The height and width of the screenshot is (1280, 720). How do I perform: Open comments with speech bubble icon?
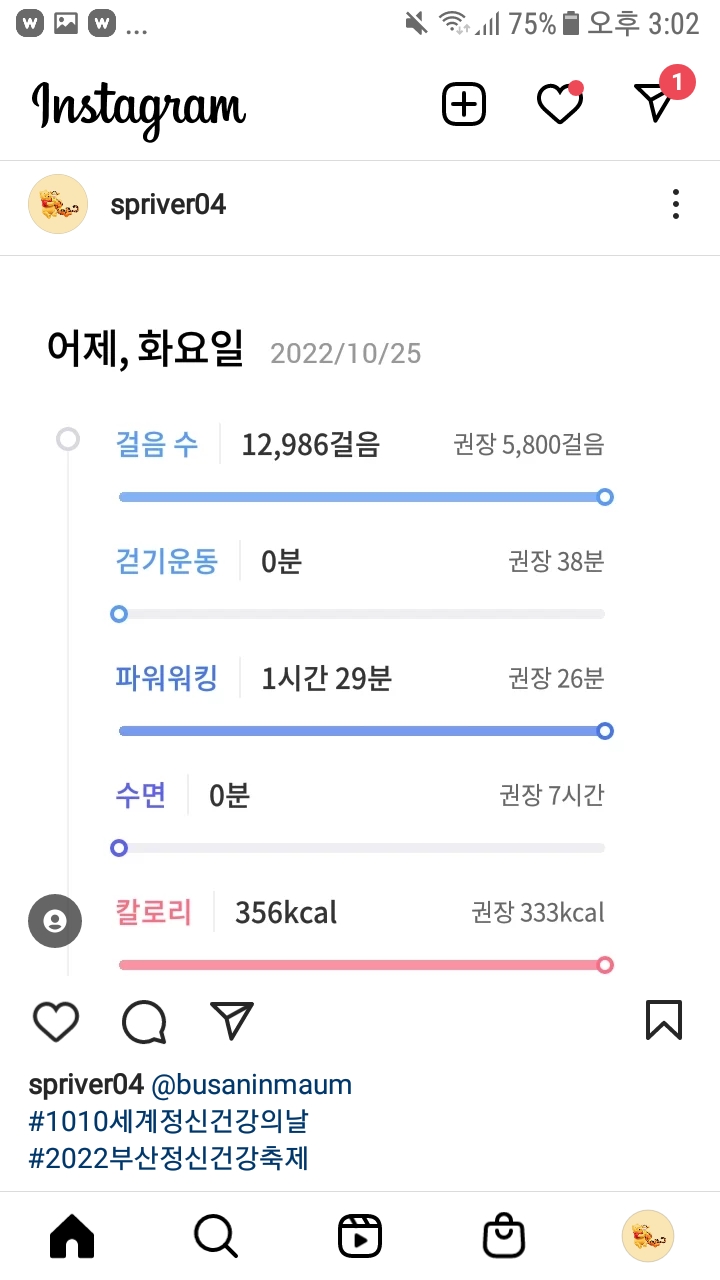tap(144, 1021)
